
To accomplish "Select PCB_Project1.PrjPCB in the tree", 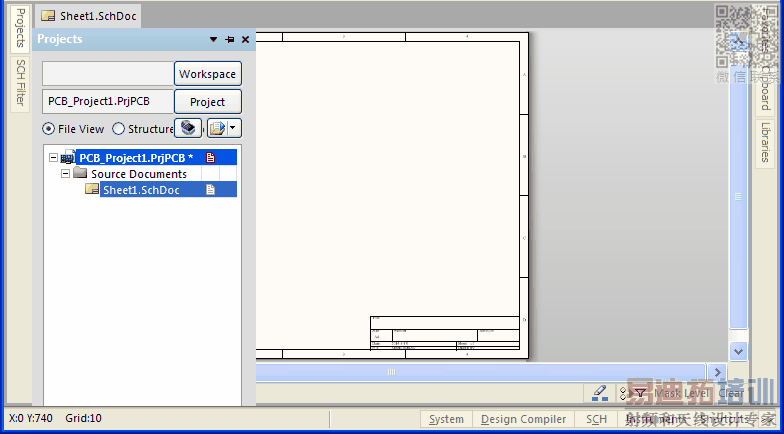I will [x=136, y=158].
